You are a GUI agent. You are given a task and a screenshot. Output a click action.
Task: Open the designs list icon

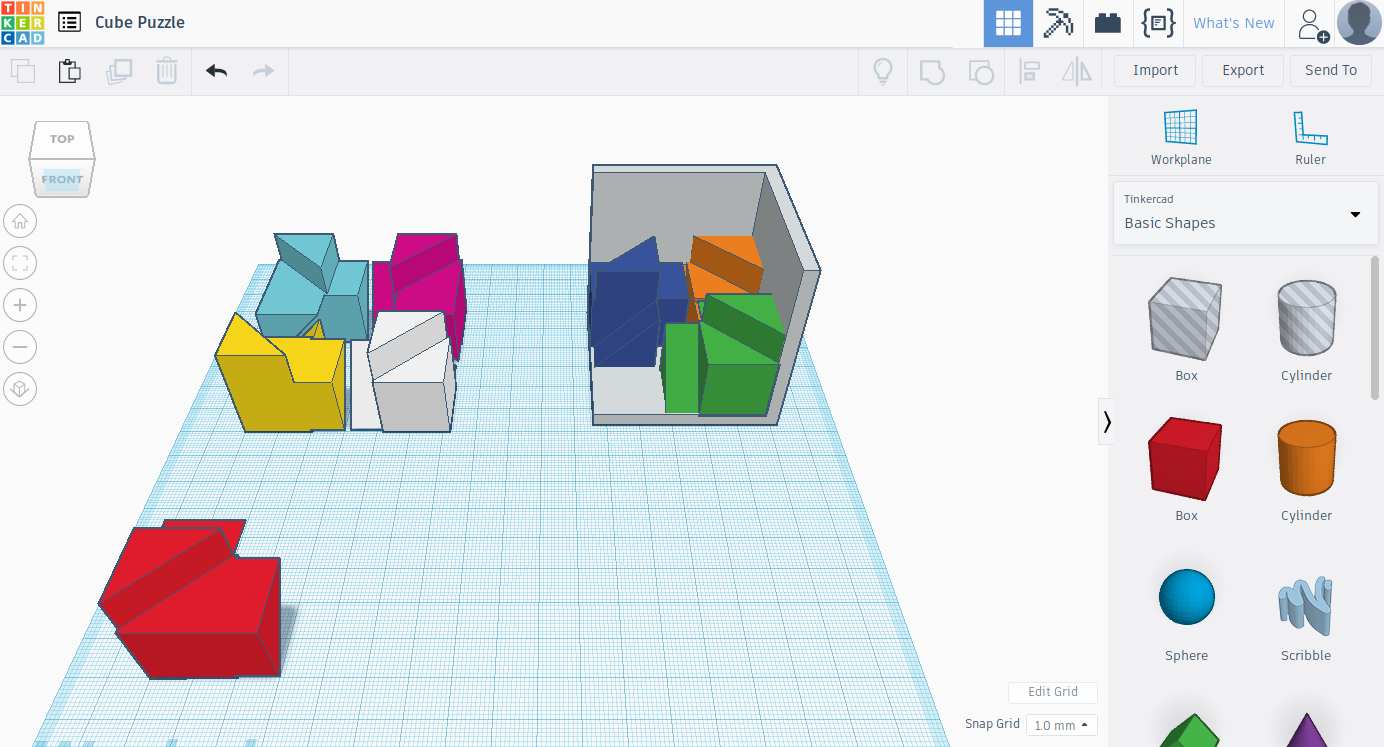(69, 22)
